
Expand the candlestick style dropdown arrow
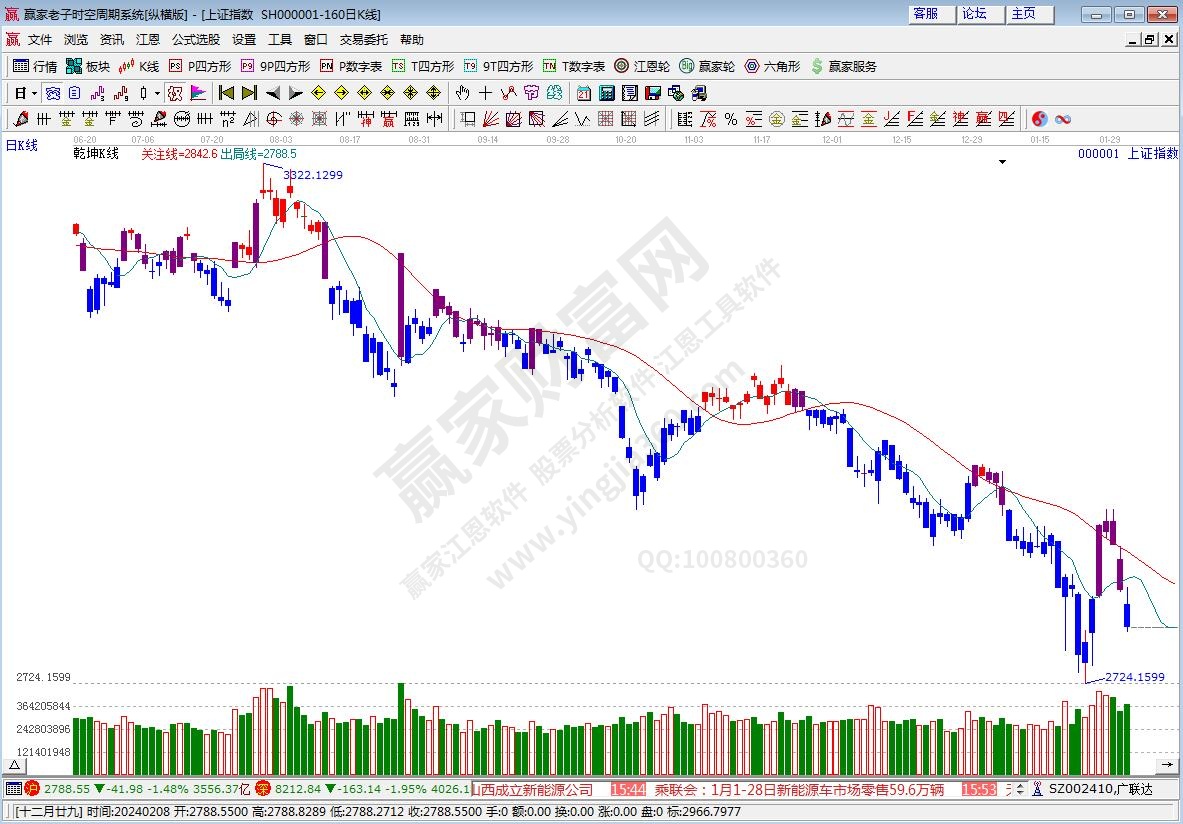tap(157, 93)
